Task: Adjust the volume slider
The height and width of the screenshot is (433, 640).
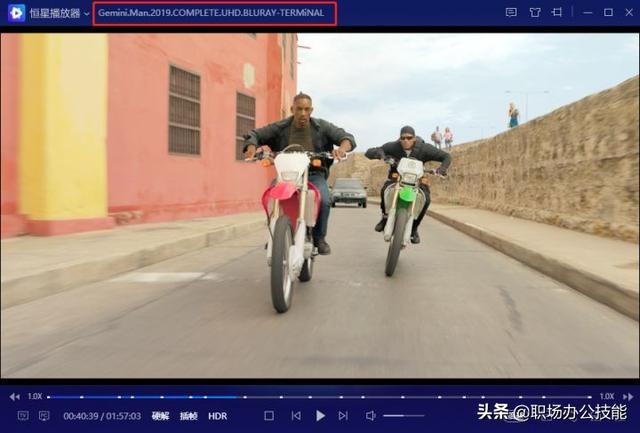Action: click(404, 416)
